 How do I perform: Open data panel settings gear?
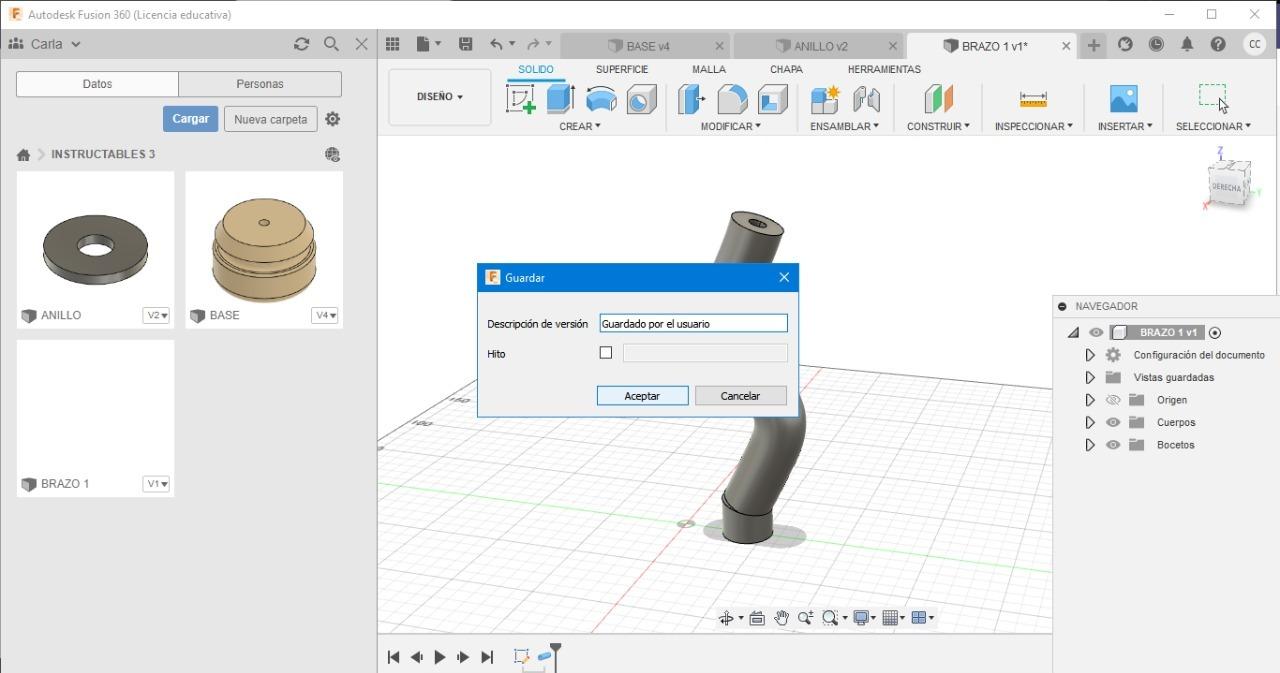point(333,119)
